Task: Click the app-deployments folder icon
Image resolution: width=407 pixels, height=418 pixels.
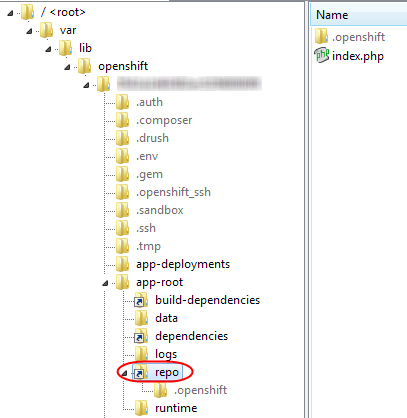Action: point(122,264)
